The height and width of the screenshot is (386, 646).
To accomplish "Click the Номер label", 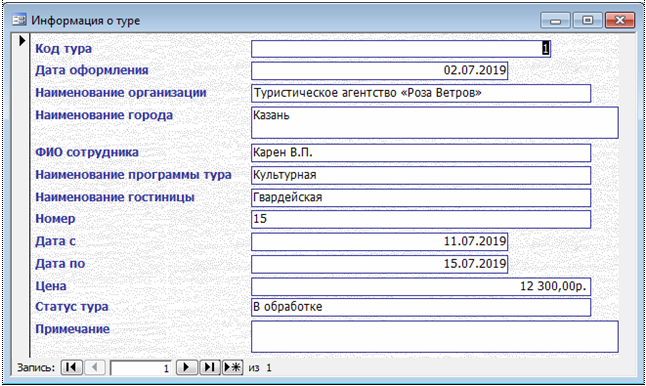I will pos(55,218).
